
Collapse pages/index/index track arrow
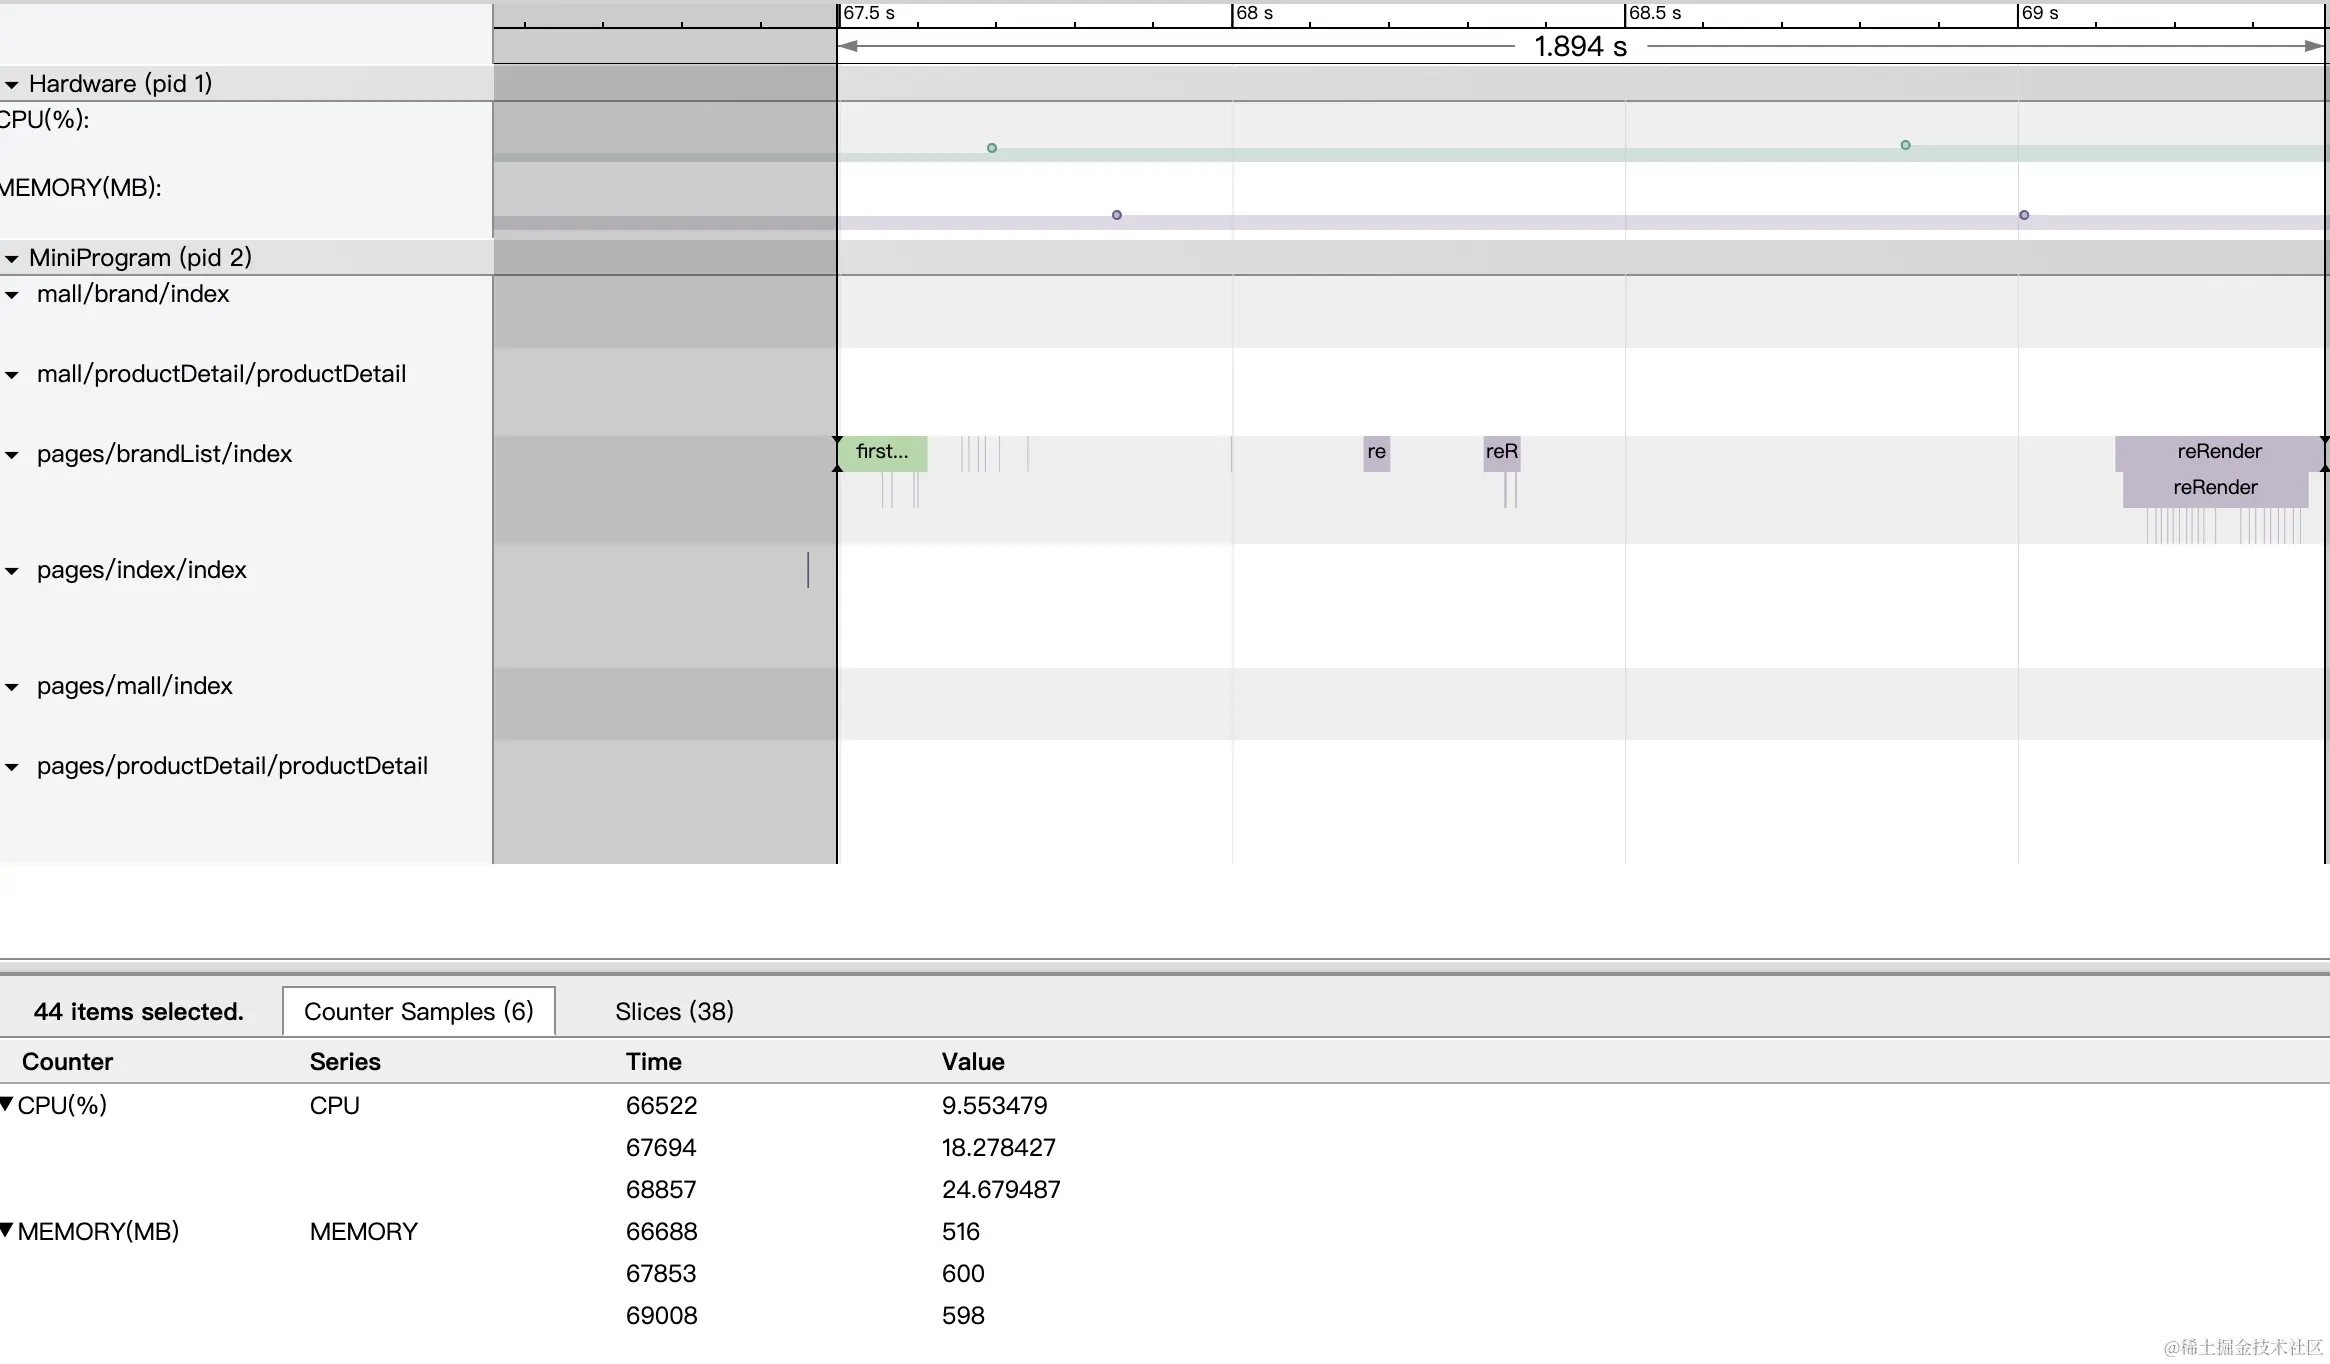[12, 571]
